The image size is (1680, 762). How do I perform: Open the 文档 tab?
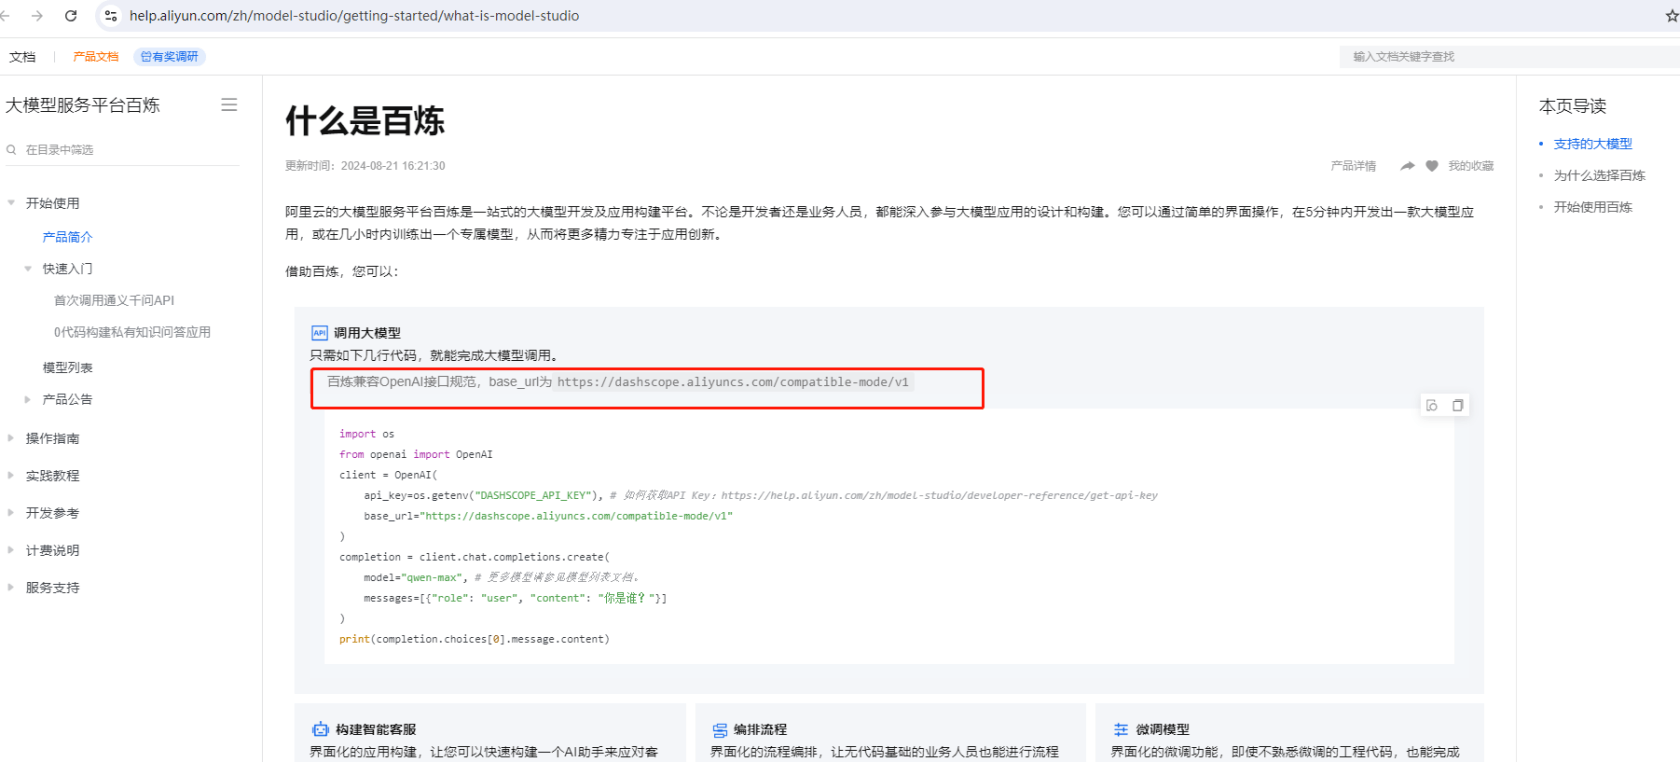coord(22,57)
